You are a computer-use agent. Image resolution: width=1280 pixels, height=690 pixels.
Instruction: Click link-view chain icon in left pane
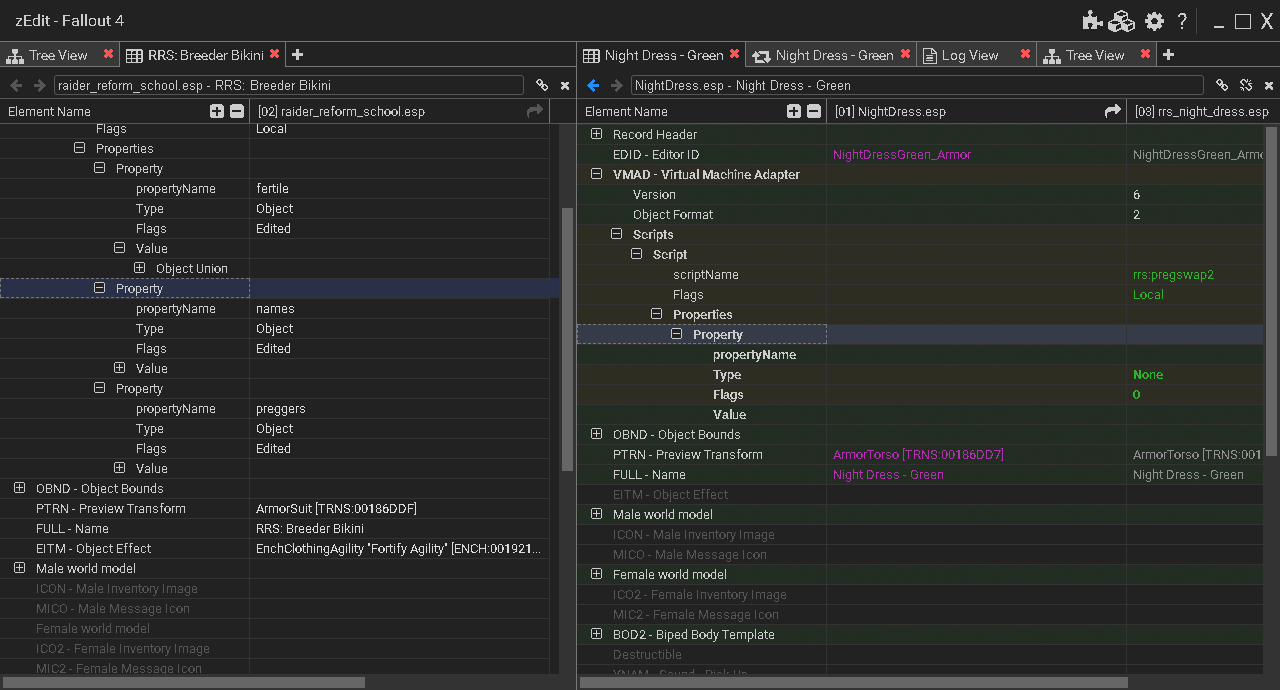pyautogui.click(x=541, y=86)
